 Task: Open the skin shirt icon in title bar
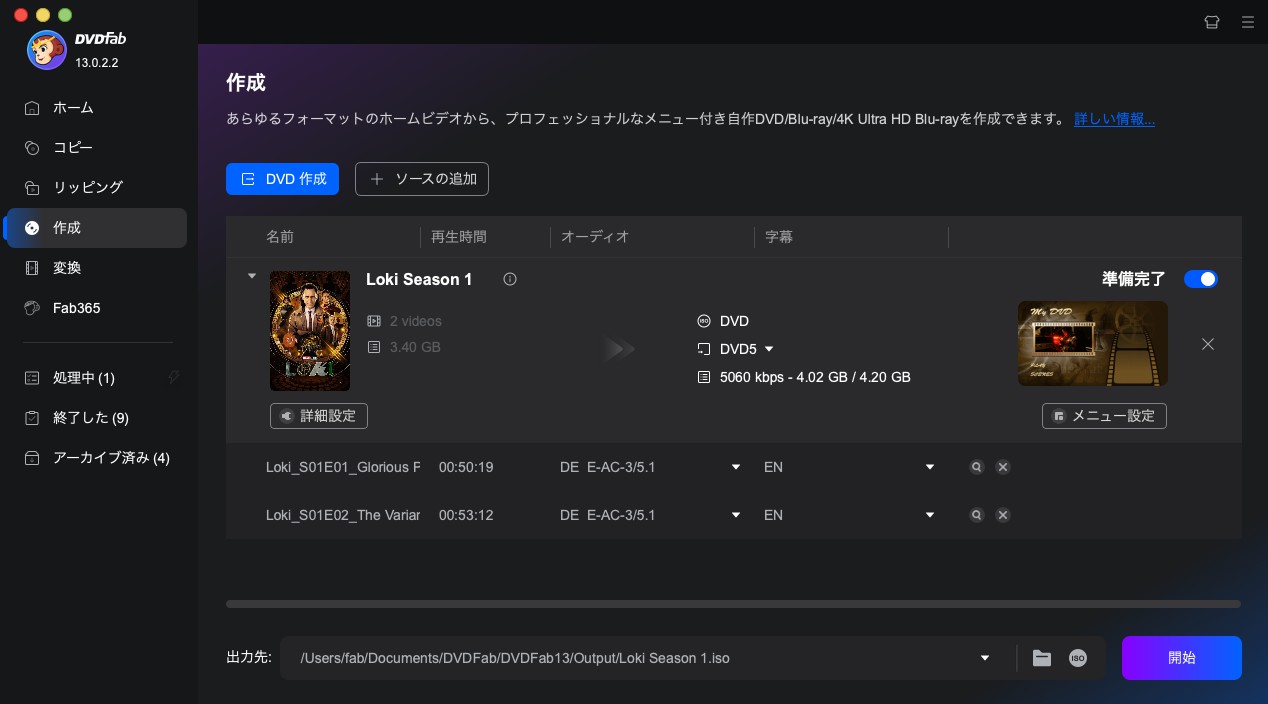pyautogui.click(x=1213, y=21)
